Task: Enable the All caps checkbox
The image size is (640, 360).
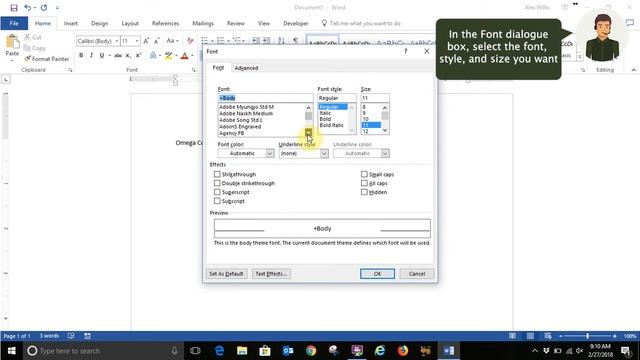Action: pos(364,183)
